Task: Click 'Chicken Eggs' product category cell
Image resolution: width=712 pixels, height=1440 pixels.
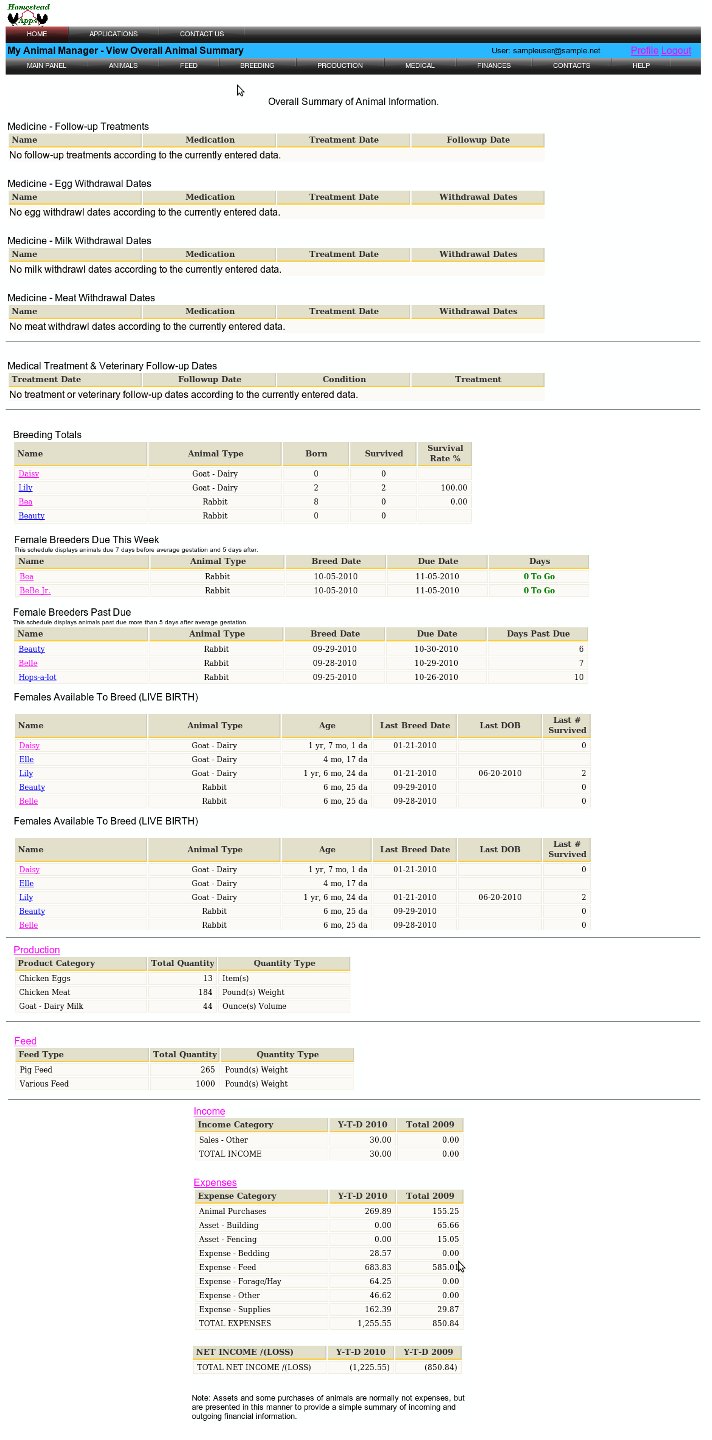Action: click(x=81, y=977)
